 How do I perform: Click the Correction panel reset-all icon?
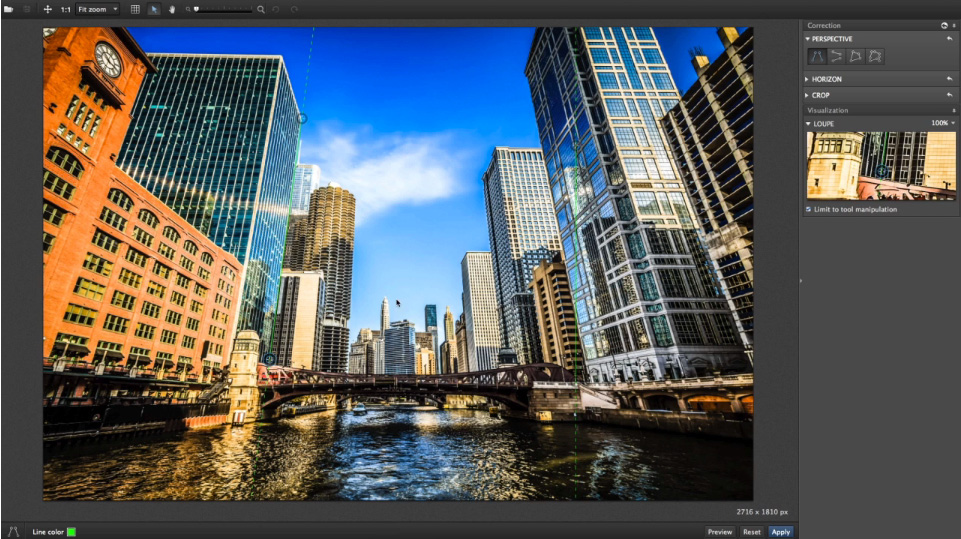(944, 26)
